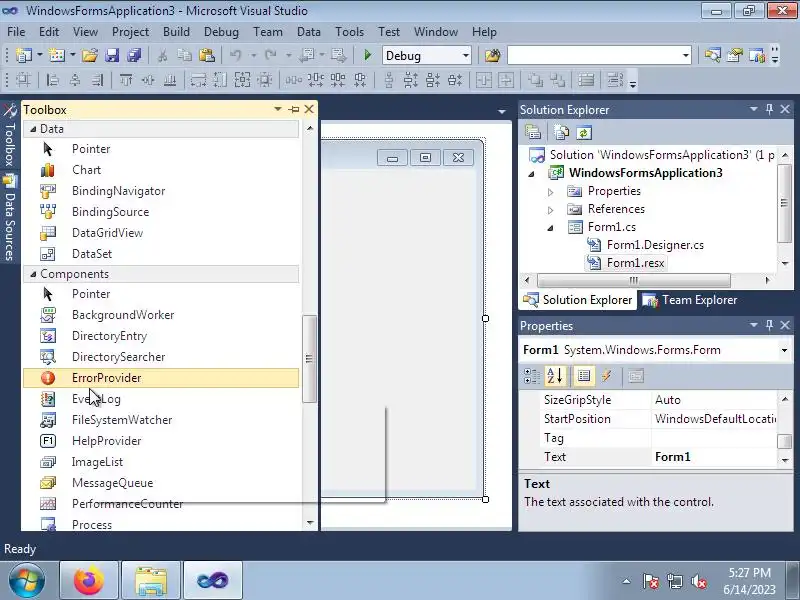Click the Solution Explorer horizontal scrollbar
Viewport: 800px width, 600px height.
634,280
